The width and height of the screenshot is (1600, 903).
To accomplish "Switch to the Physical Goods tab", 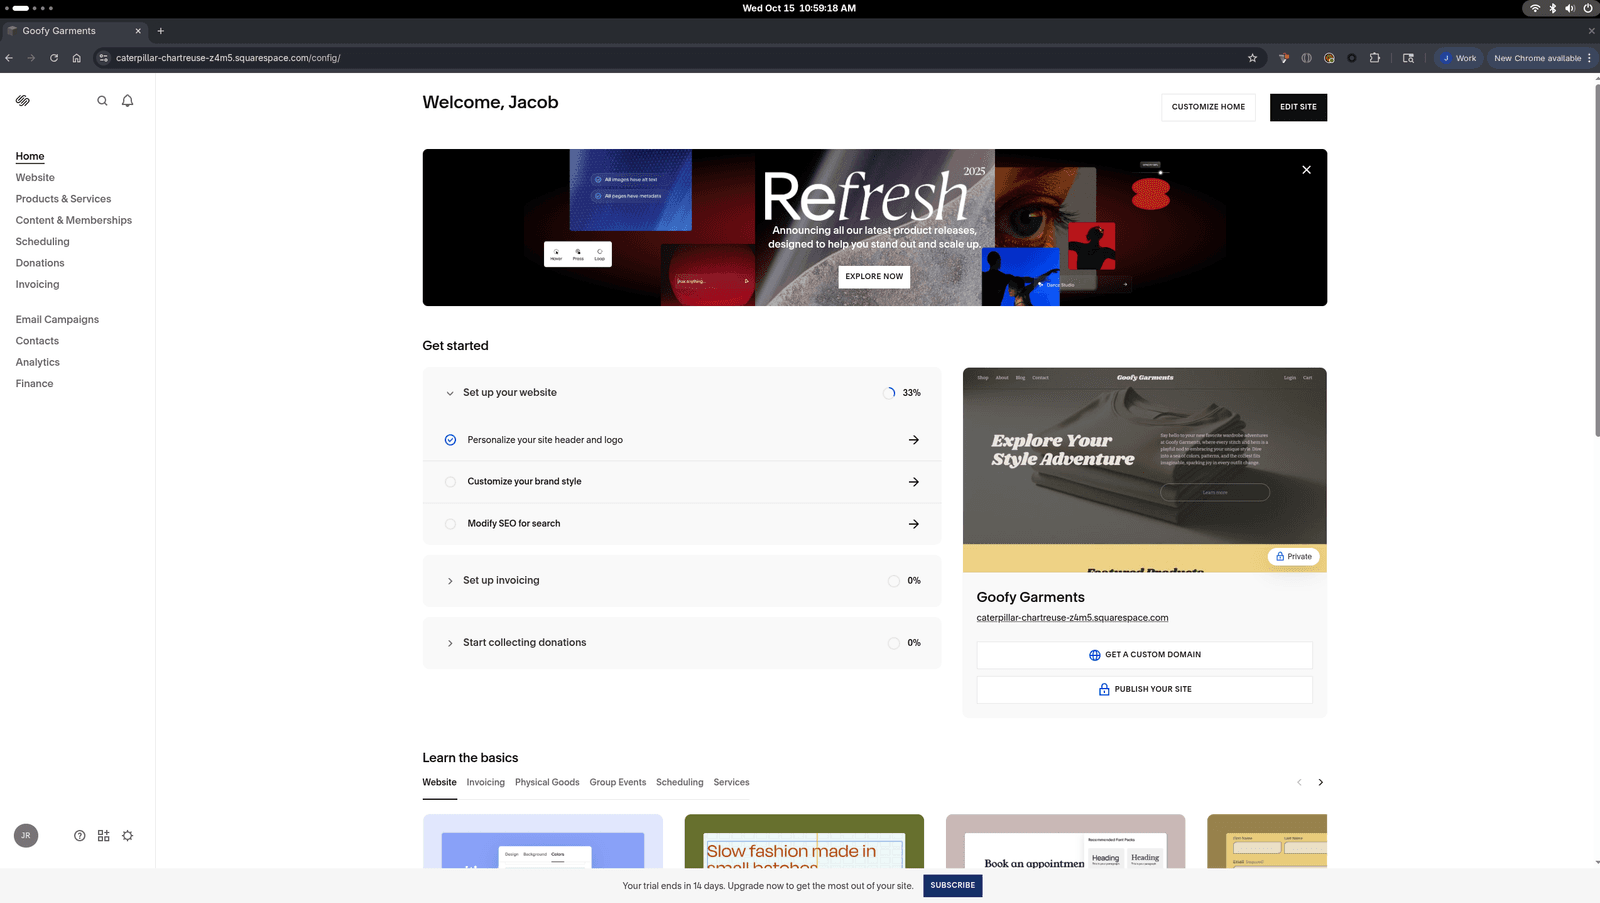I will click(547, 783).
